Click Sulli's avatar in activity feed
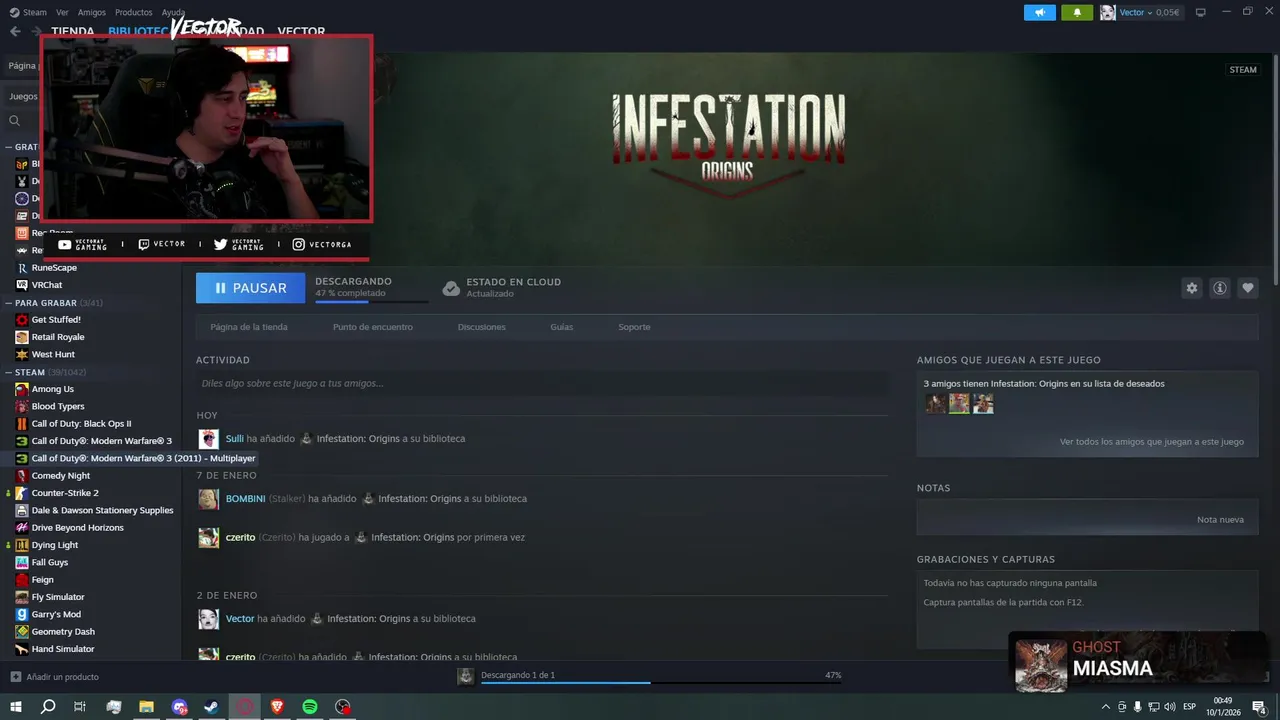 pos(208,439)
